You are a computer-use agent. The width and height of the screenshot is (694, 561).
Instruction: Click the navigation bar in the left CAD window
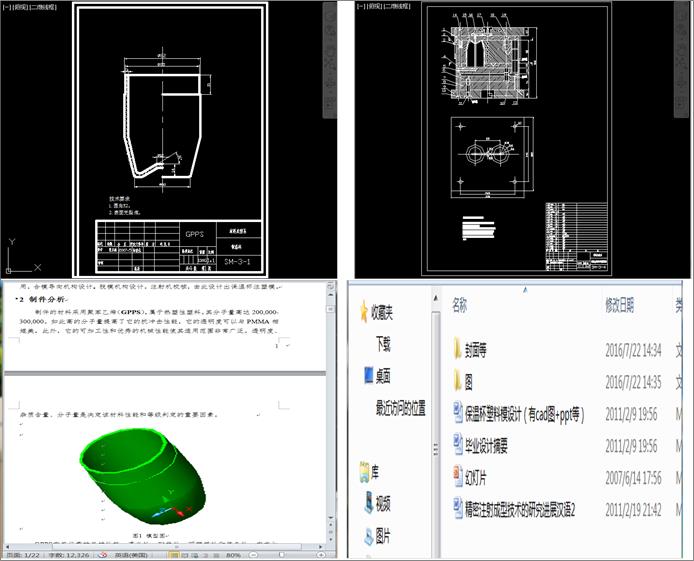[x=330, y=60]
